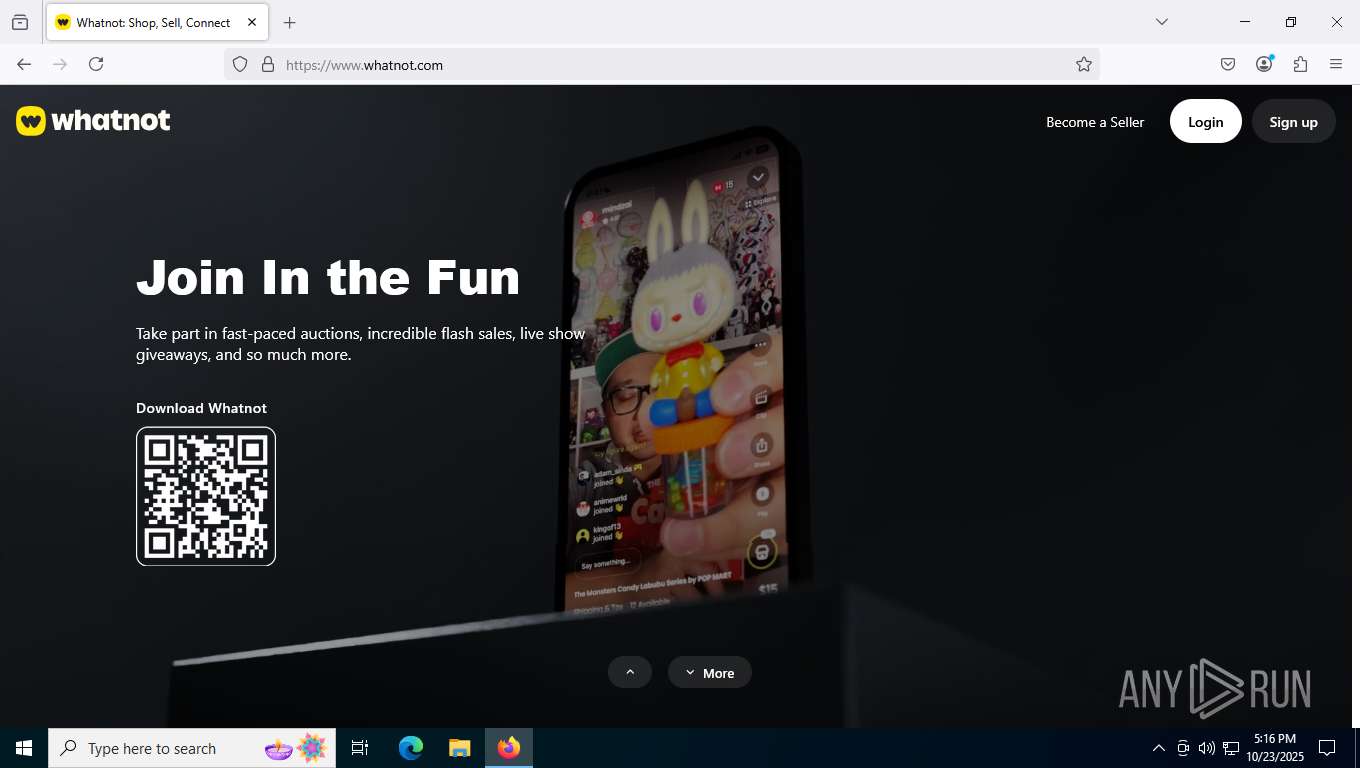The width and height of the screenshot is (1360, 768).
Task: Open browser extensions panel
Action: pyautogui.click(x=1300, y=64)
